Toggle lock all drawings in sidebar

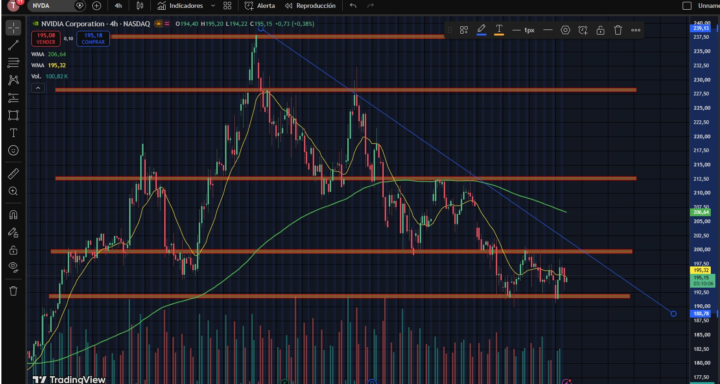pos(13,250)
